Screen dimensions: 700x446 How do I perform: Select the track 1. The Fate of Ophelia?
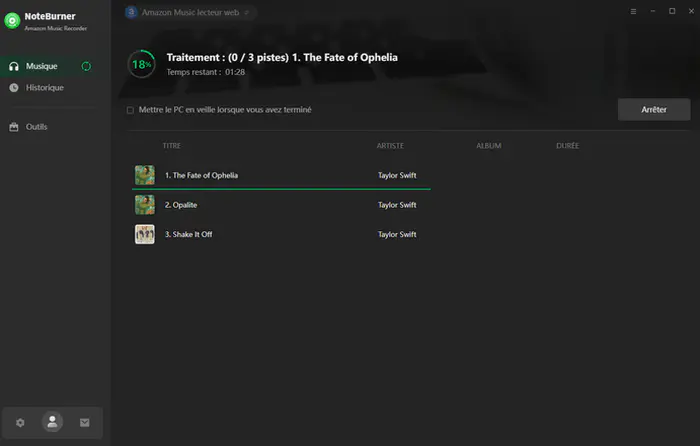201,175
